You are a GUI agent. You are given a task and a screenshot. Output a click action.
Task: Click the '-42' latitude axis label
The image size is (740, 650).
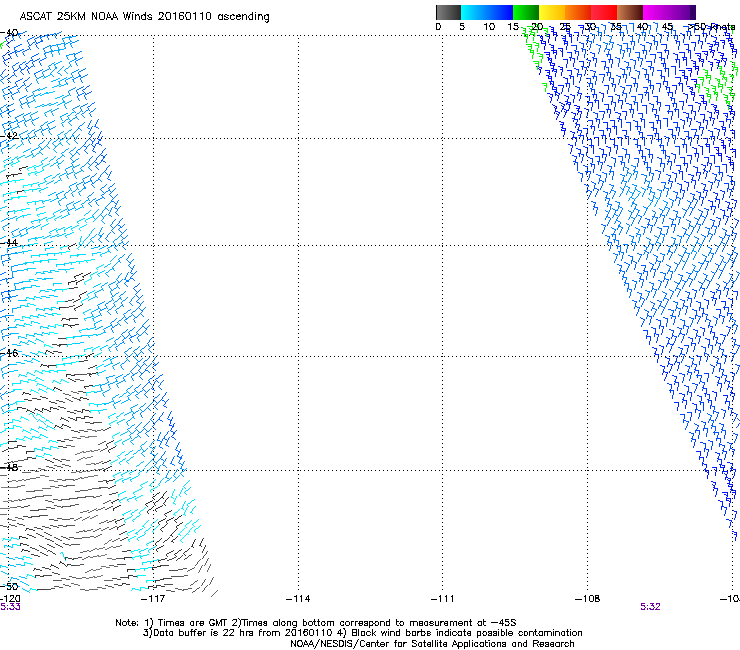point(9,135)
